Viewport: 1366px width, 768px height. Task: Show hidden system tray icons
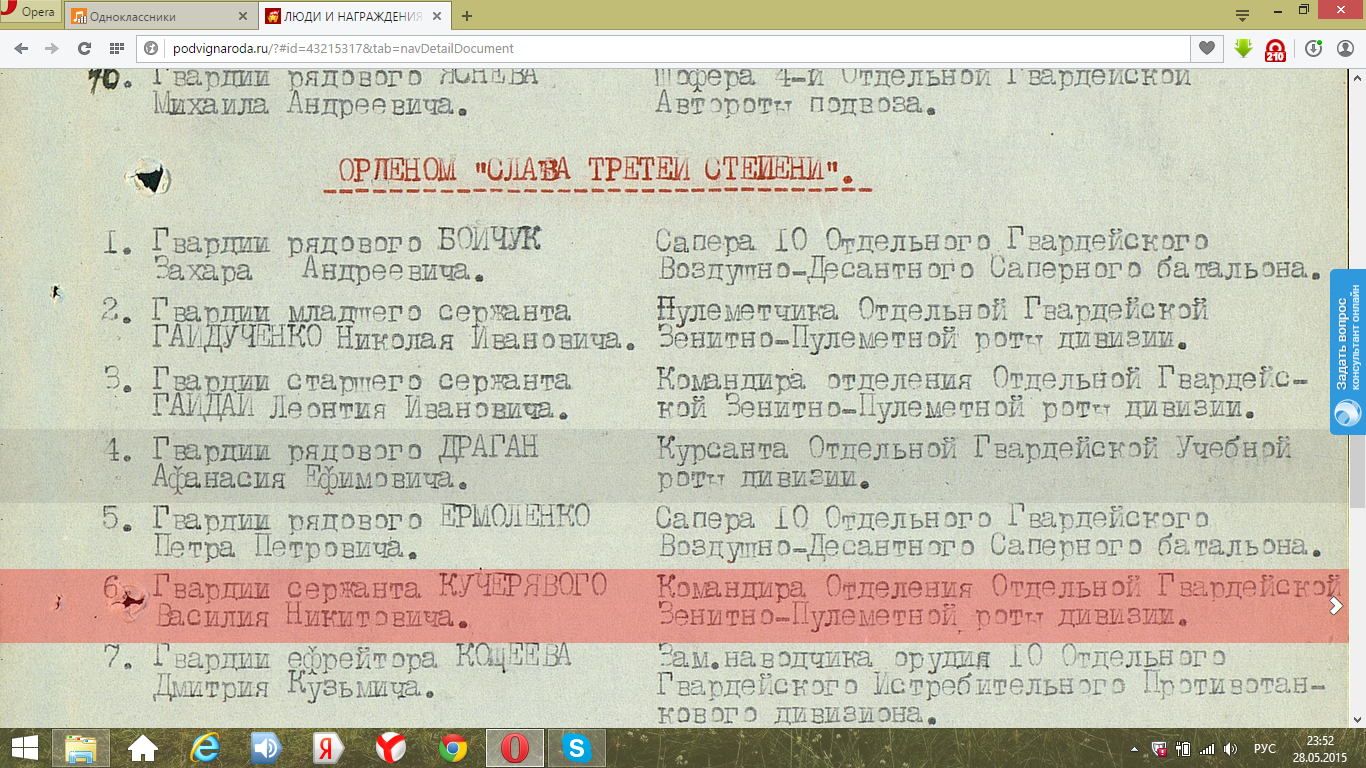point(1135,748)
